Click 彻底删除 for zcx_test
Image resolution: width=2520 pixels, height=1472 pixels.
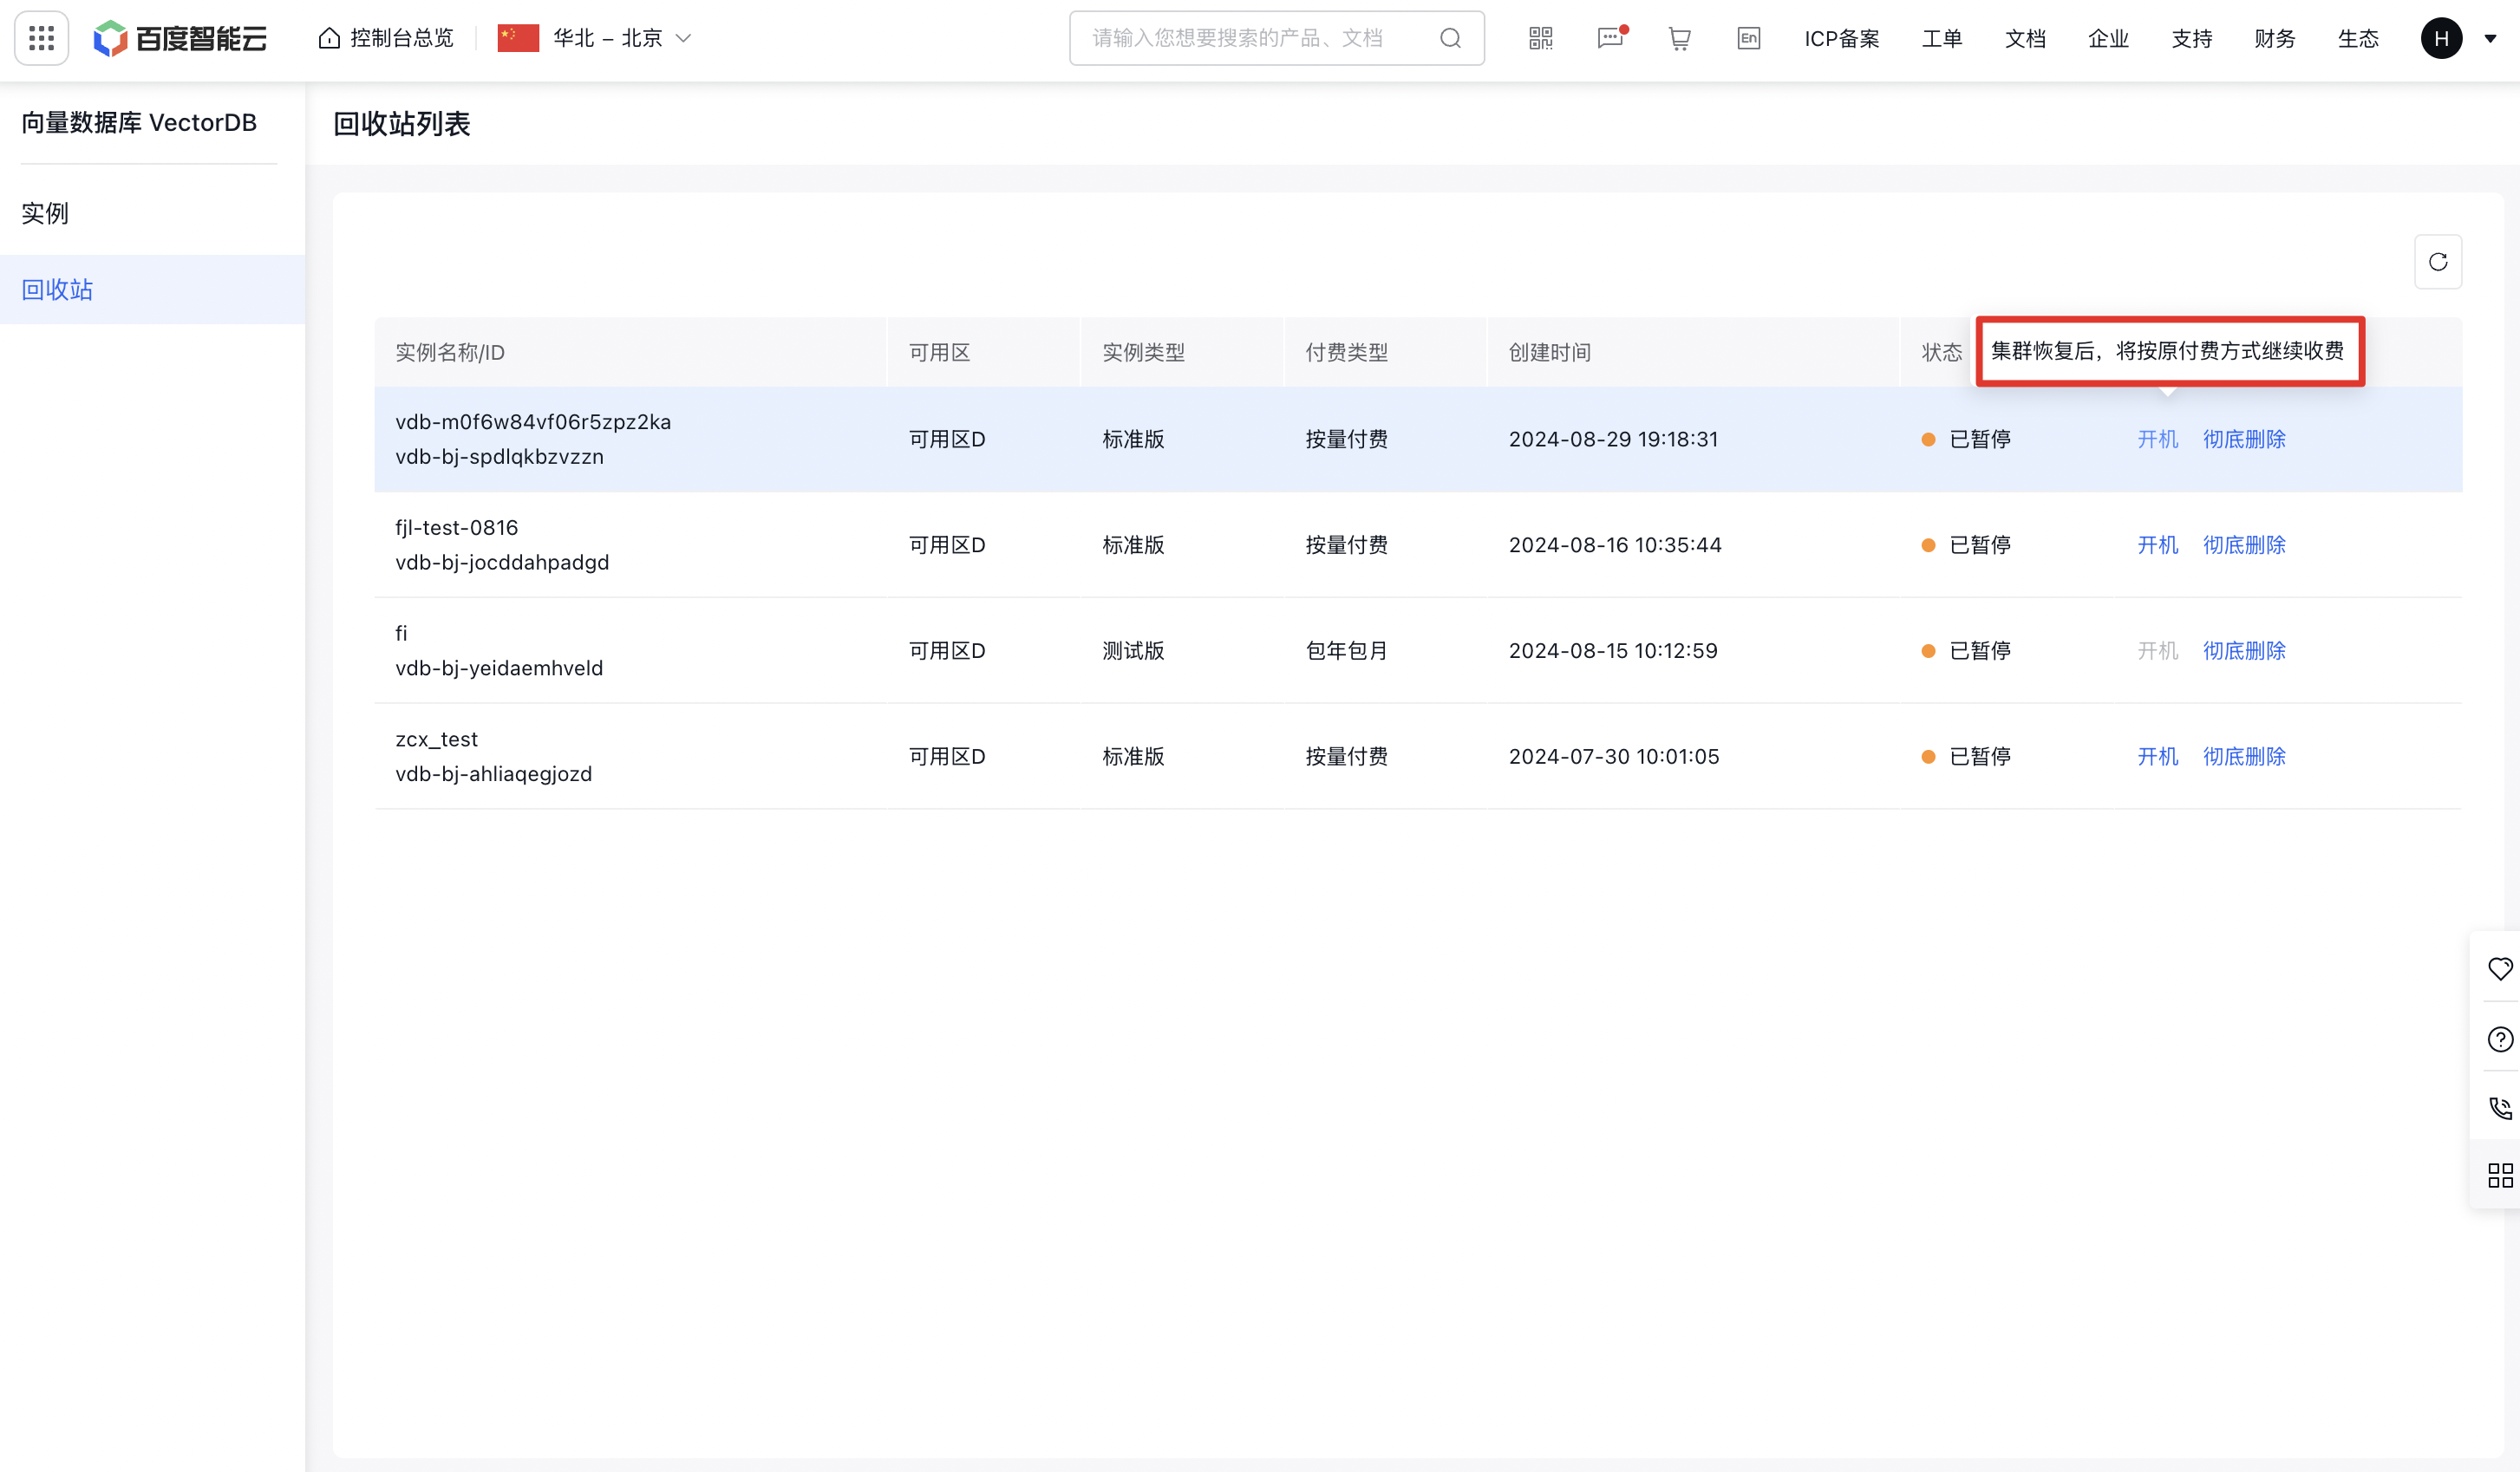coord(2244,757)
